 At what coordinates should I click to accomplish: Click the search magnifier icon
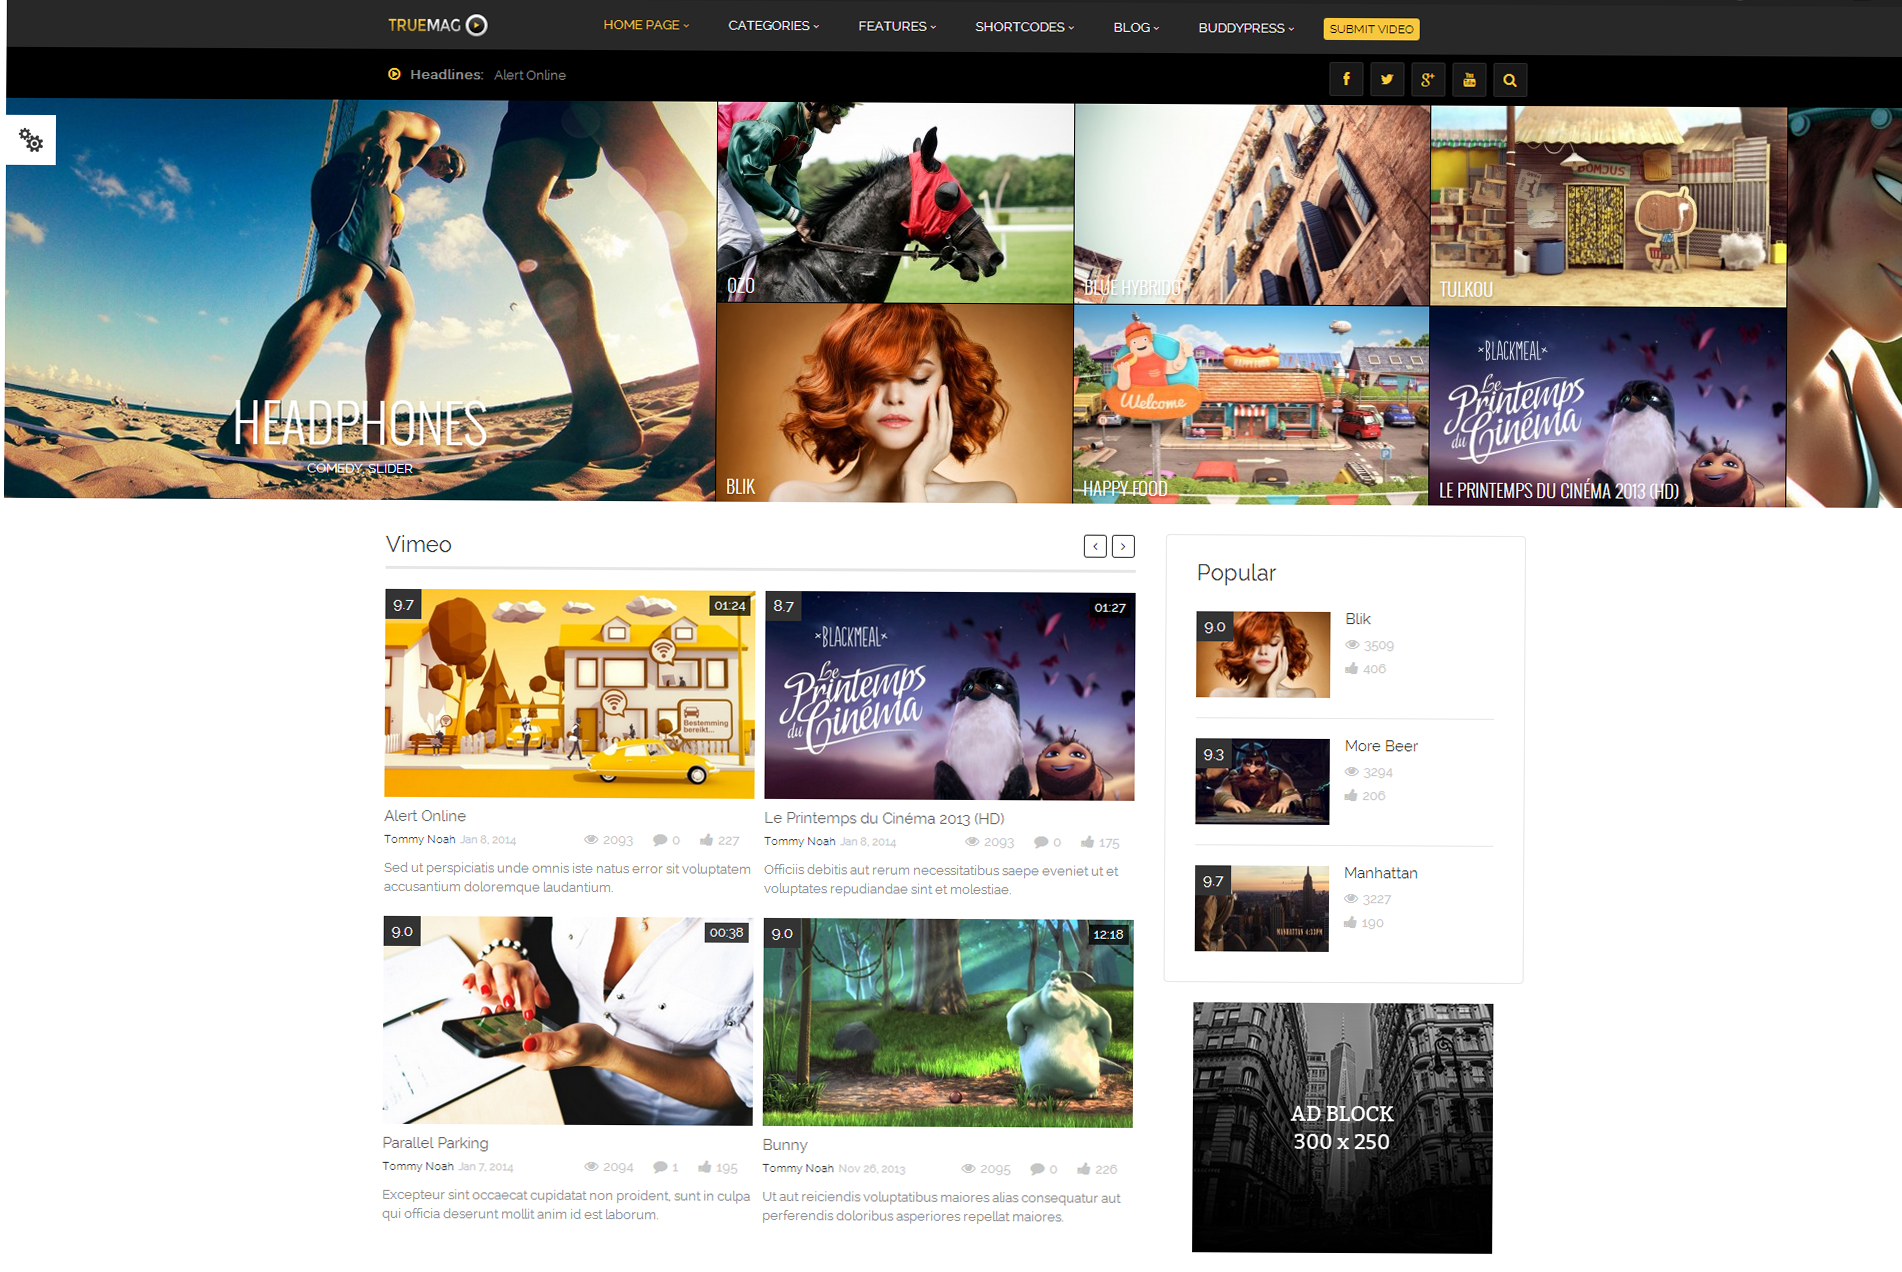1510,81
